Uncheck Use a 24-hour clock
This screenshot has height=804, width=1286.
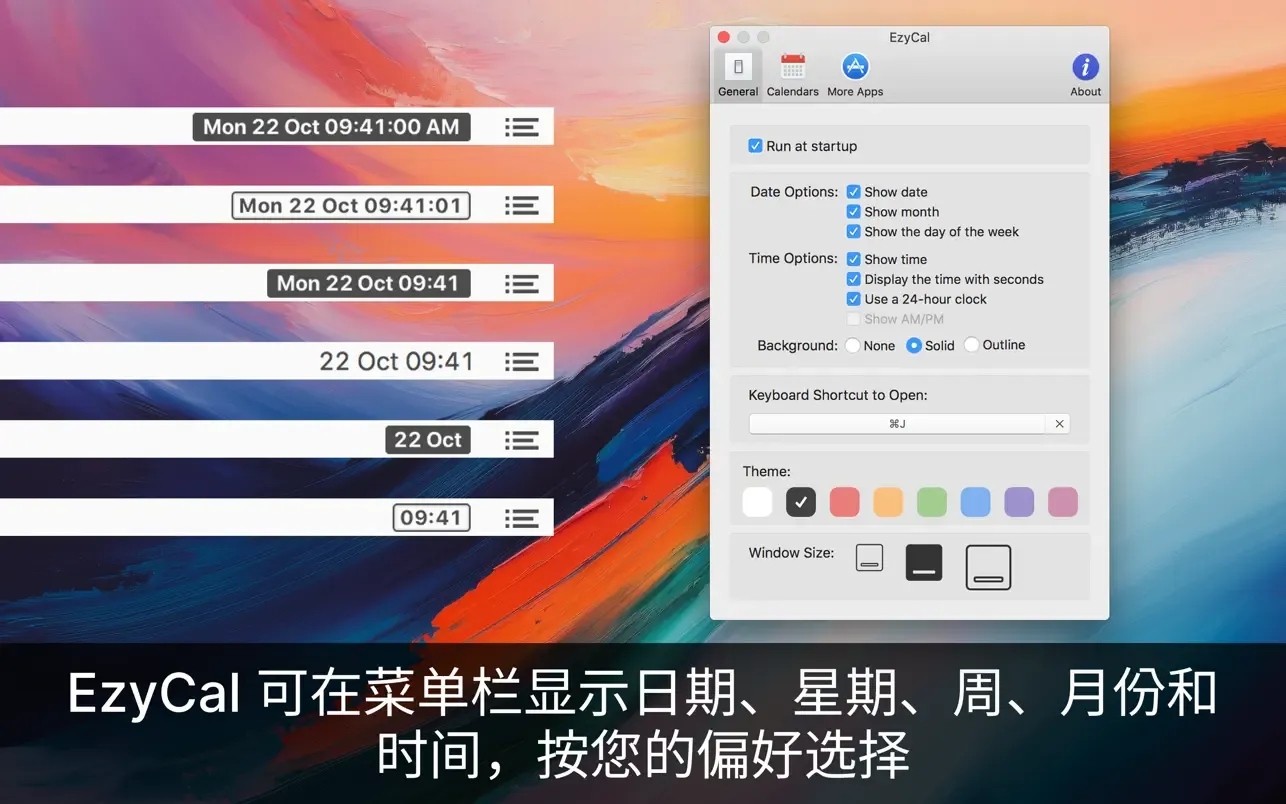pyautogui.click(x=853, y=299)
